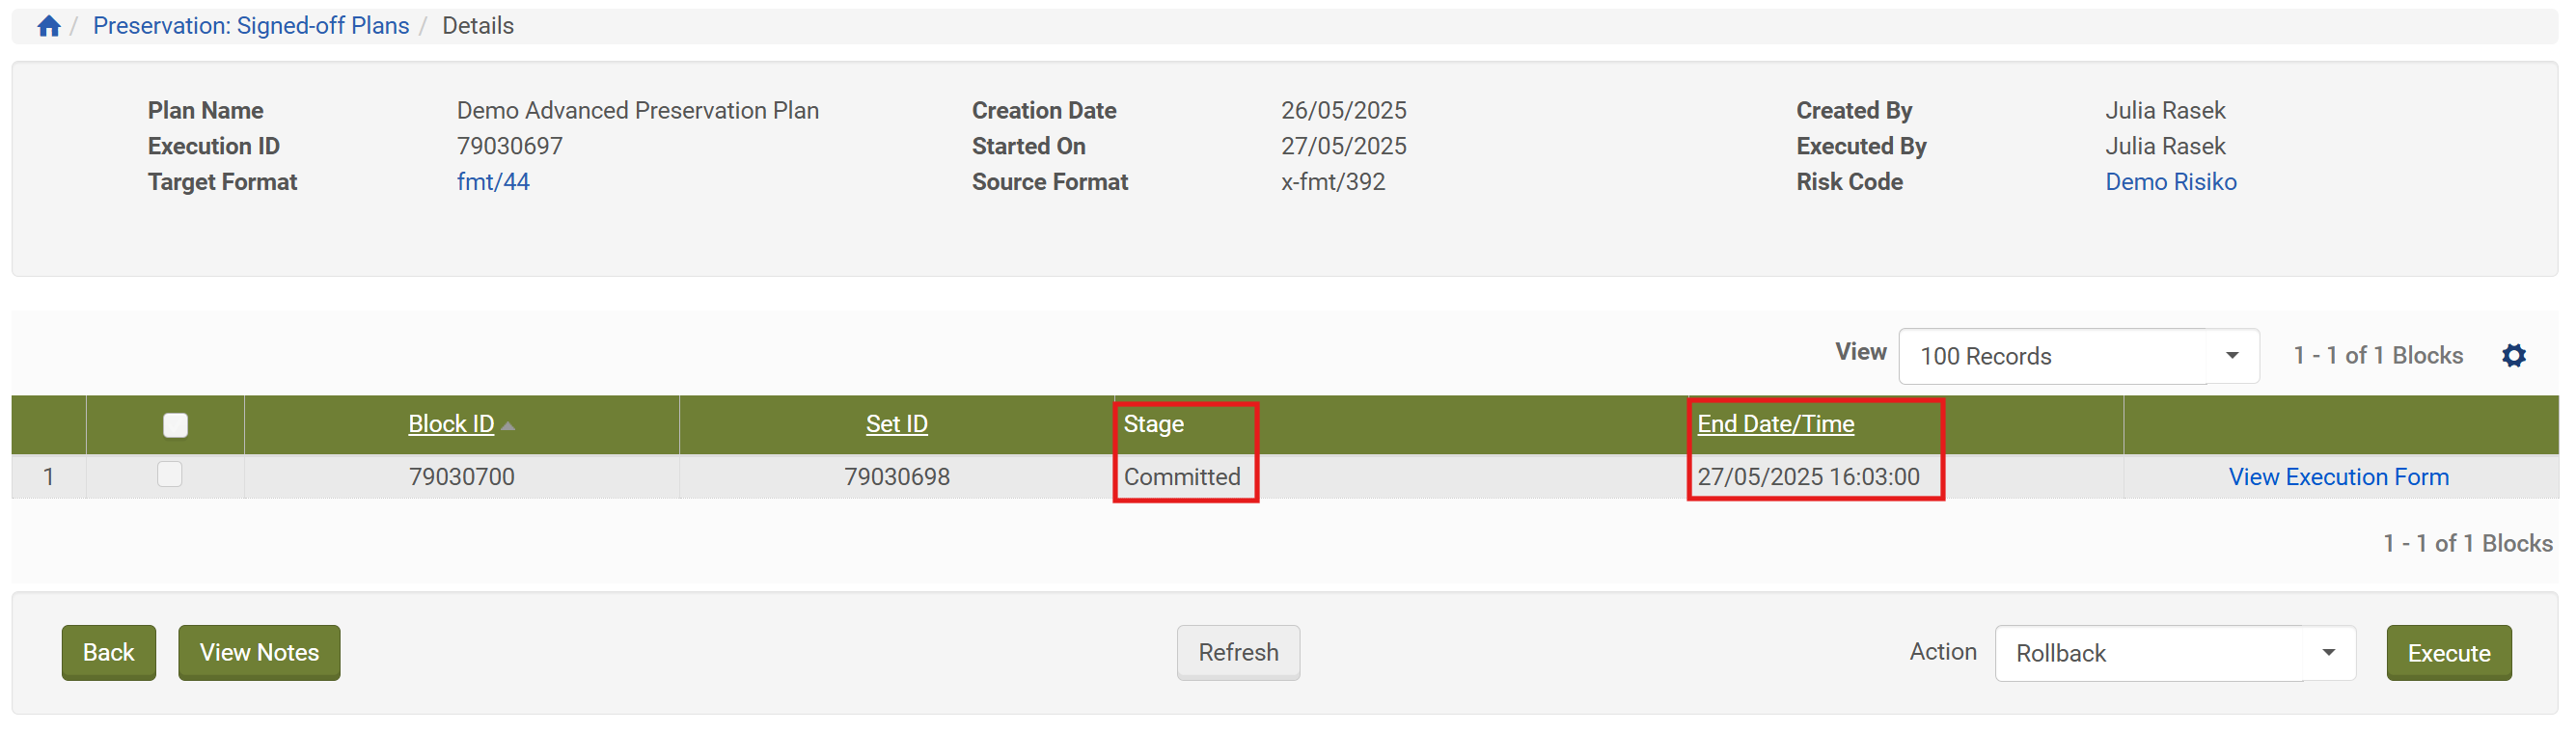The width and height of the screenshot is (2576, 732).
Task: Click the home breadcrumb icon
Action: coord(48,26)
